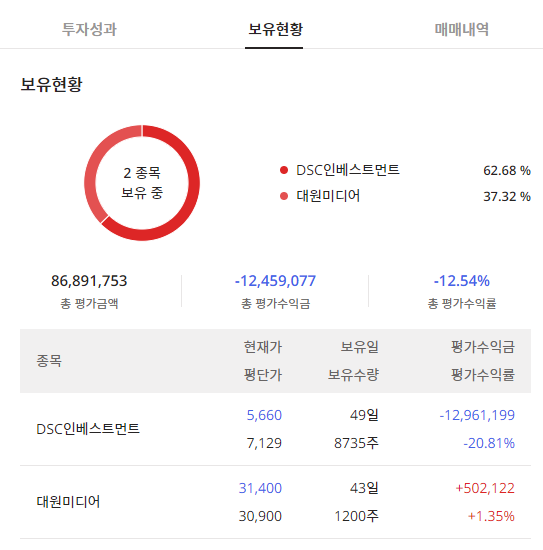This screenshot has width=543, height=550.
Task: Click average price 30,900
Action: coord(260,516)
